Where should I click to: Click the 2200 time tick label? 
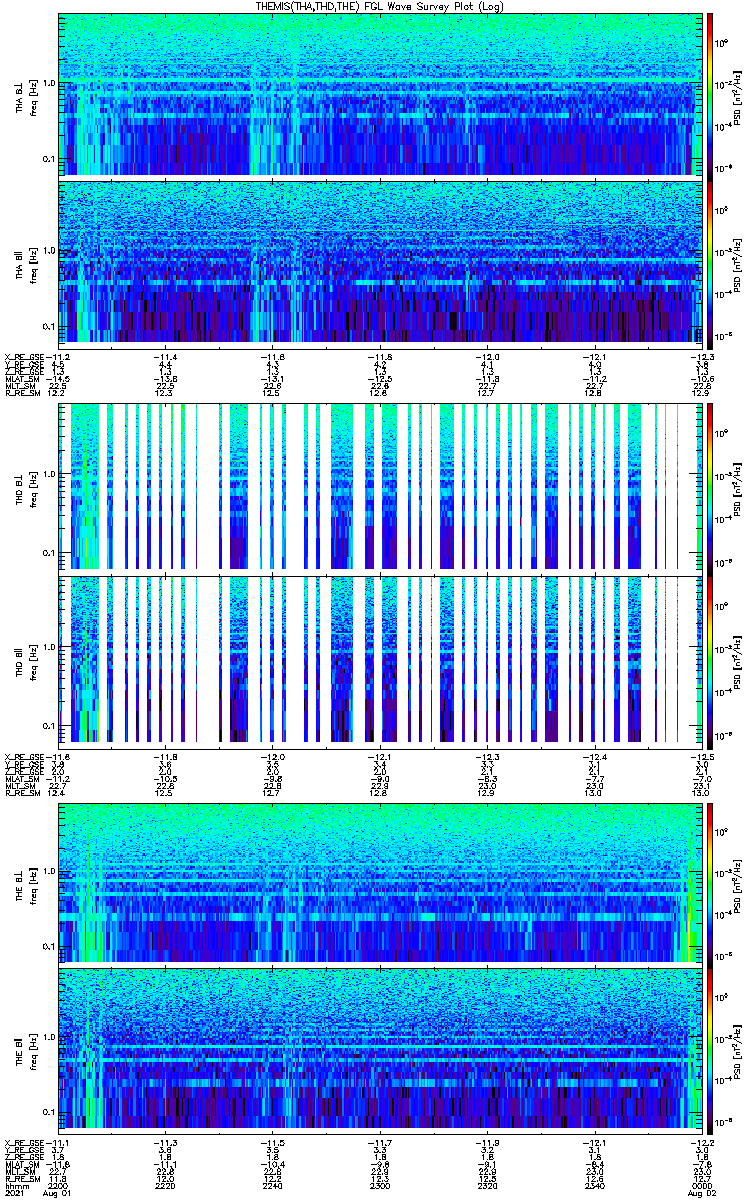tap(59, 1187)
